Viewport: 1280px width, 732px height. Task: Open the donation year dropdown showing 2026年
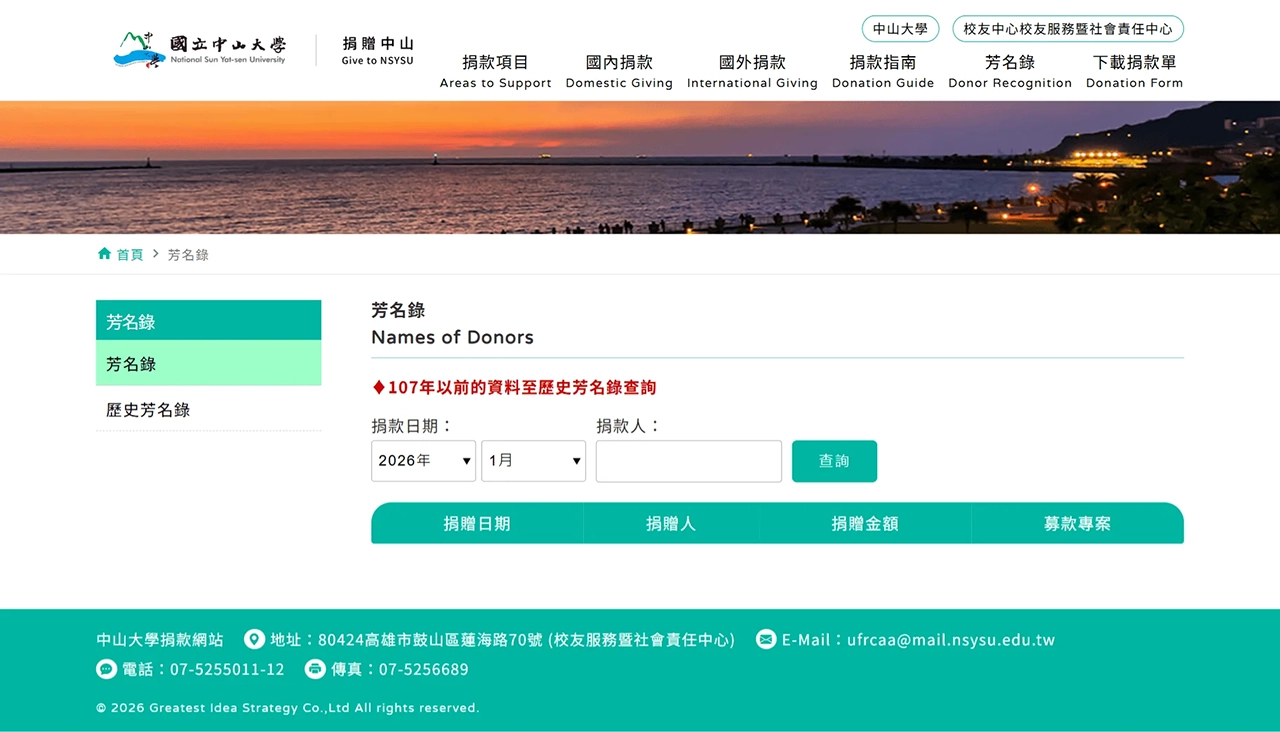point(423,461)
